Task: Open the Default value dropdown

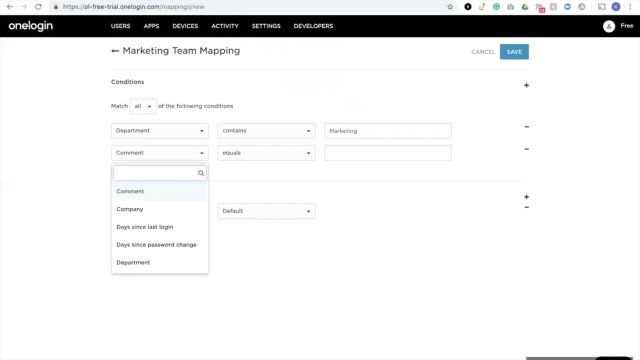Action: [267, 211]
